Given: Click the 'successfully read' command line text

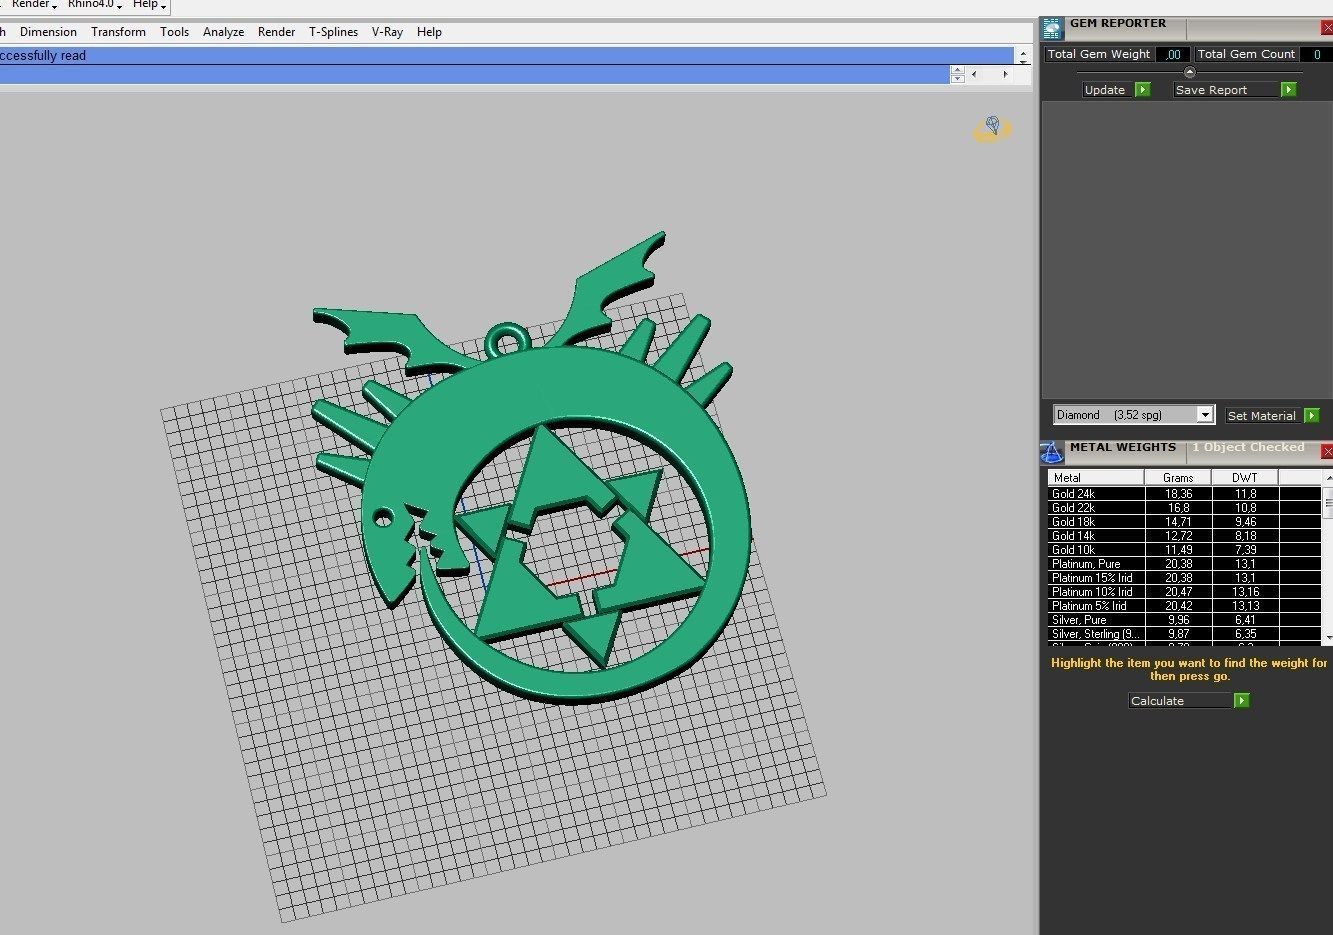Looking at the screenshot, I should [x=43, y=56].
